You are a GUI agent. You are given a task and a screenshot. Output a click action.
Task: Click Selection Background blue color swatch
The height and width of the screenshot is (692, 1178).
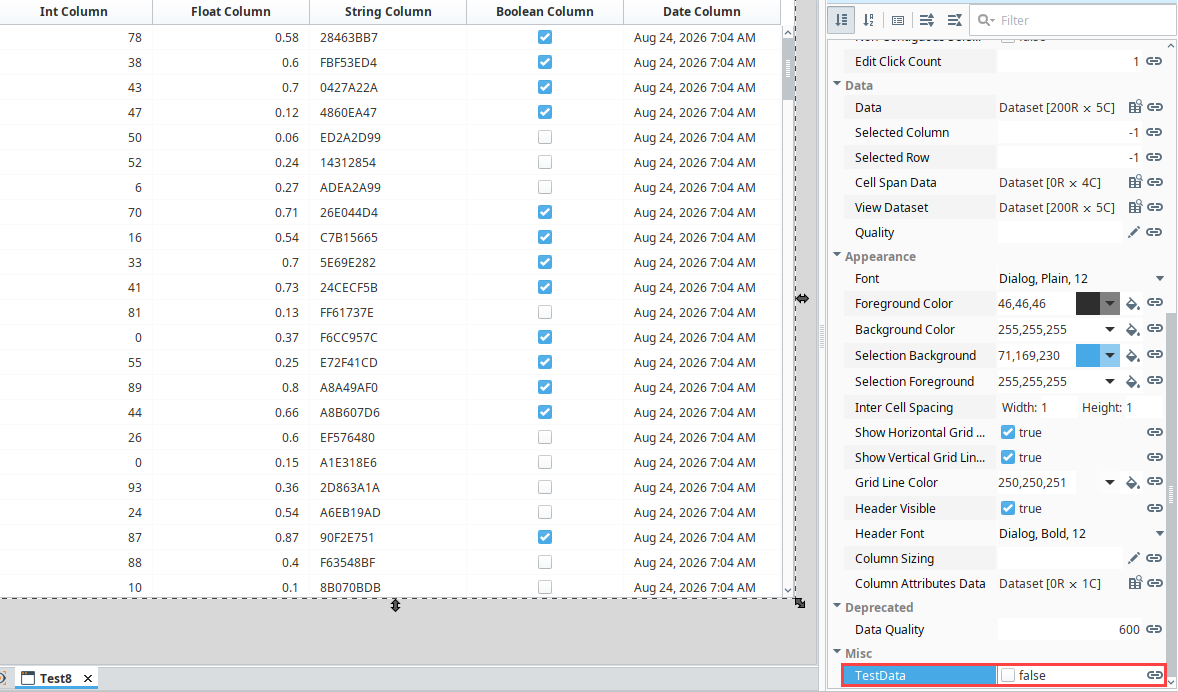1087,355
